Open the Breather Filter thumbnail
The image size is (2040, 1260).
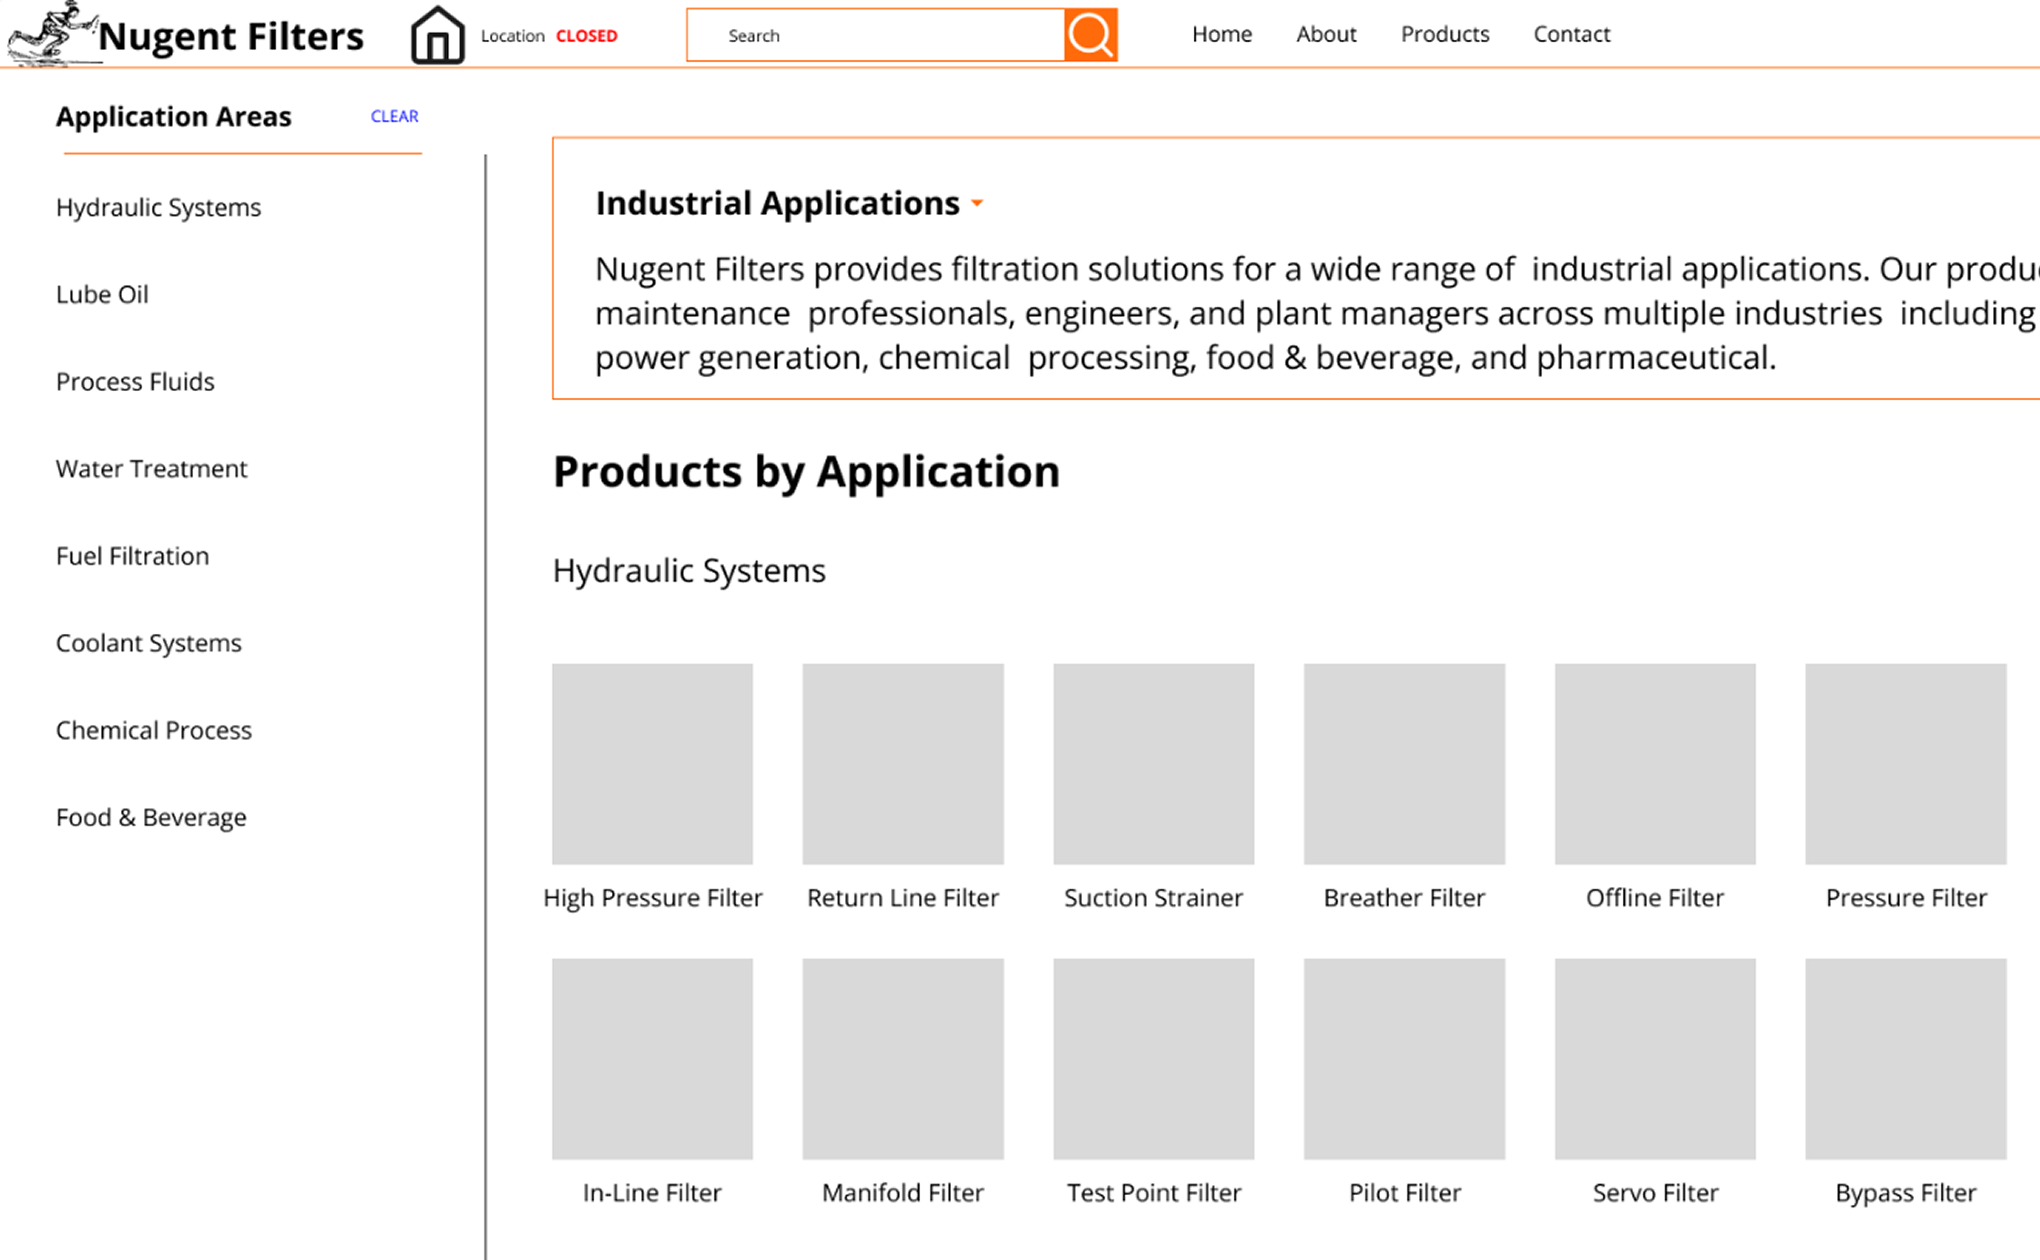[1404, 764]
